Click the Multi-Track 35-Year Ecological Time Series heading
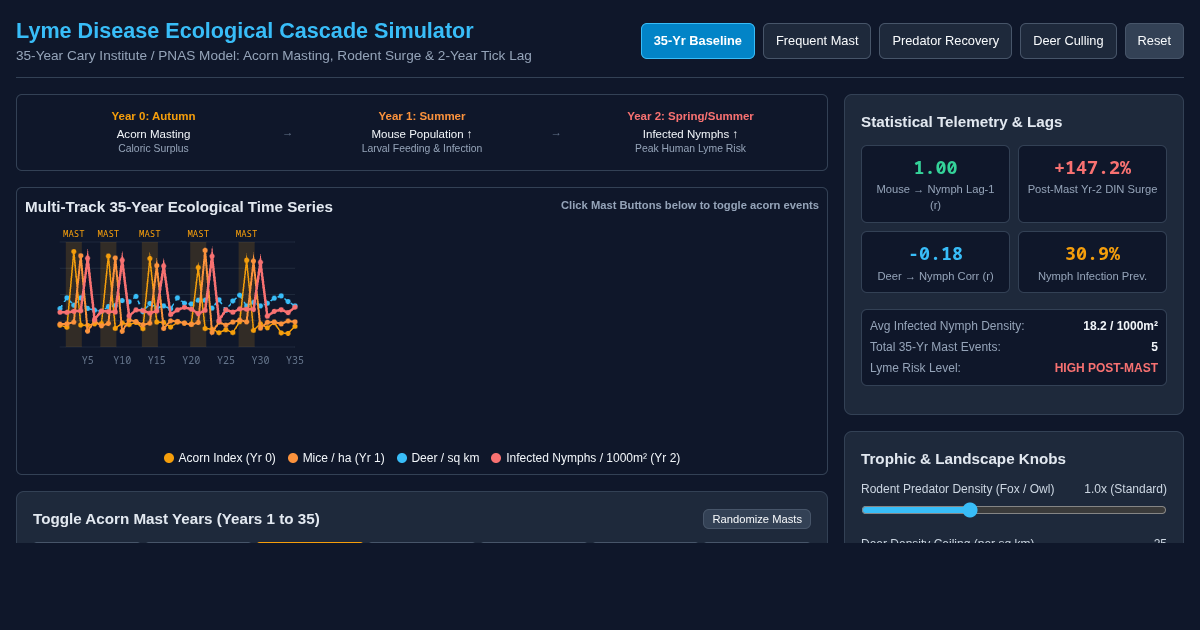Viewport: 1200px width, 630px height. [179, 207]
